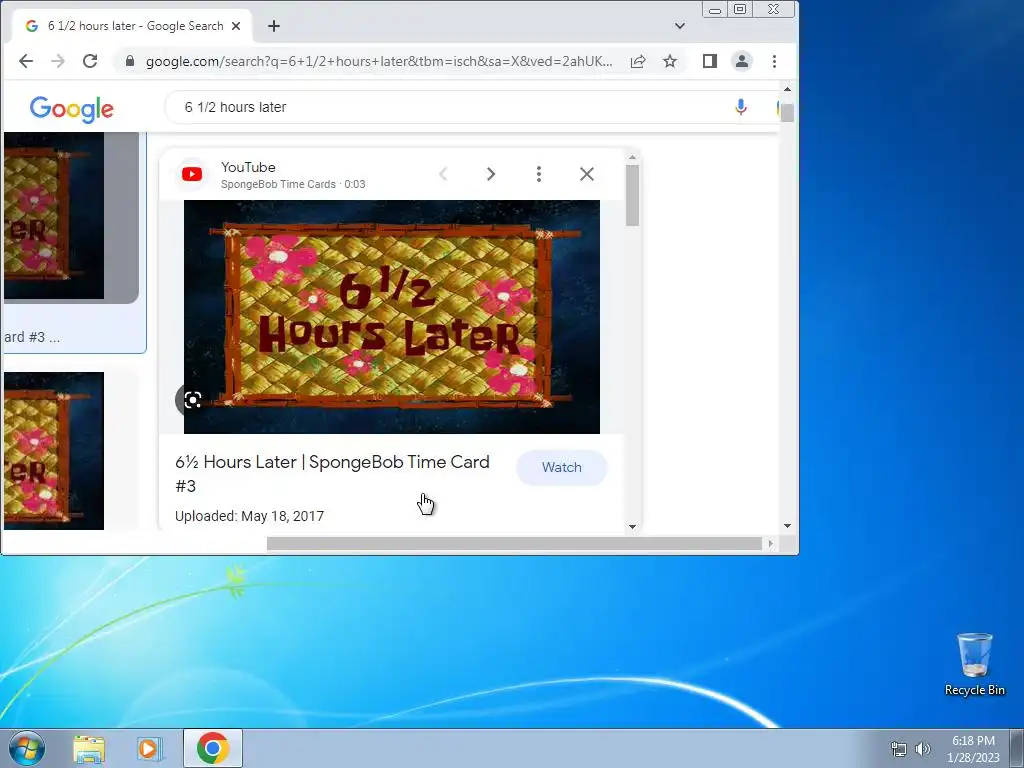Reload the page with the refresh icon
Viewport: 1024px width, 768px height.
tap(90, 61)
